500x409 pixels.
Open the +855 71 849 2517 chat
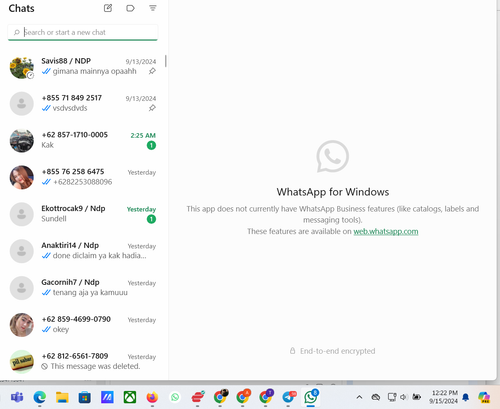pyautogui.click(x=83, y=103)
